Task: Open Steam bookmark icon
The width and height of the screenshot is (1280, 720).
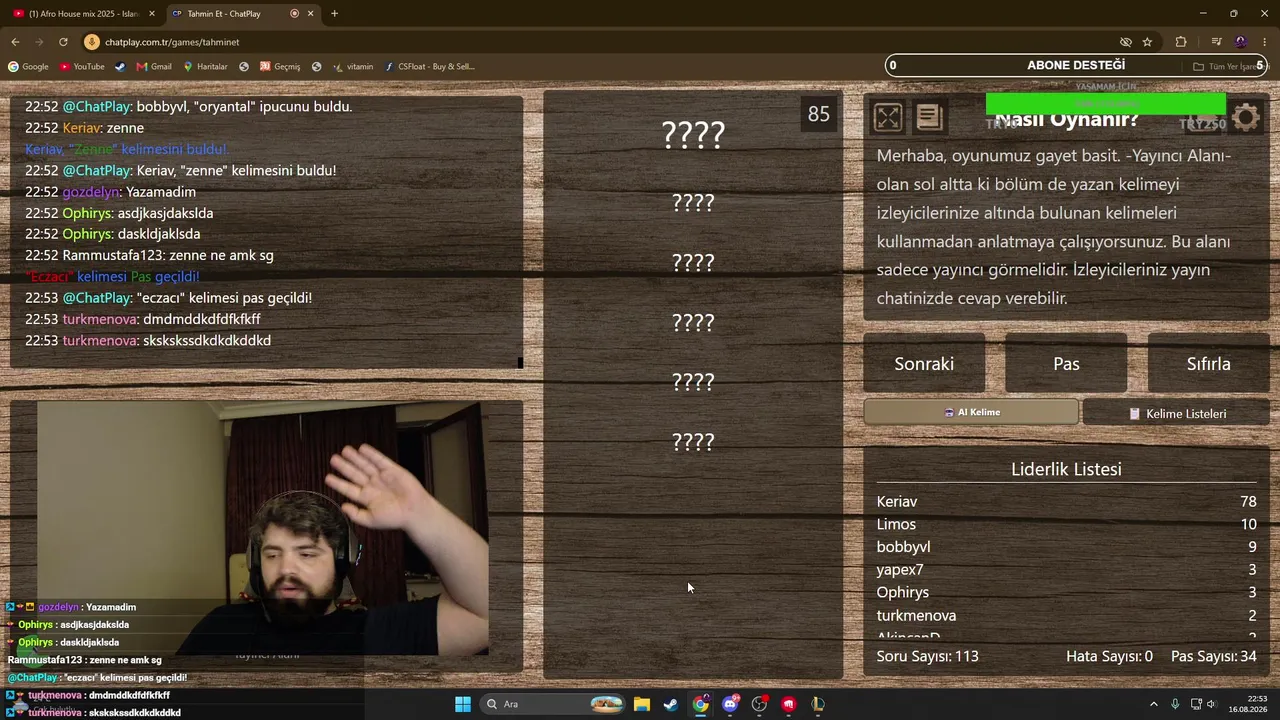Action: click(x=120, y=67)
